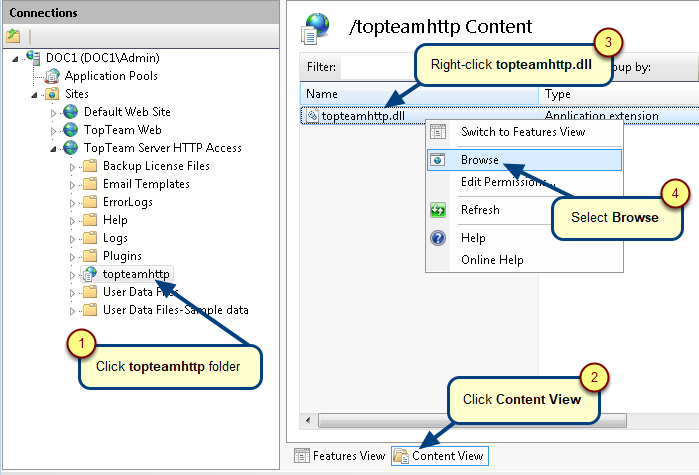Select TopTeam Web site in tree
This screenshot has height=475, width=699.
pos(123,130)
